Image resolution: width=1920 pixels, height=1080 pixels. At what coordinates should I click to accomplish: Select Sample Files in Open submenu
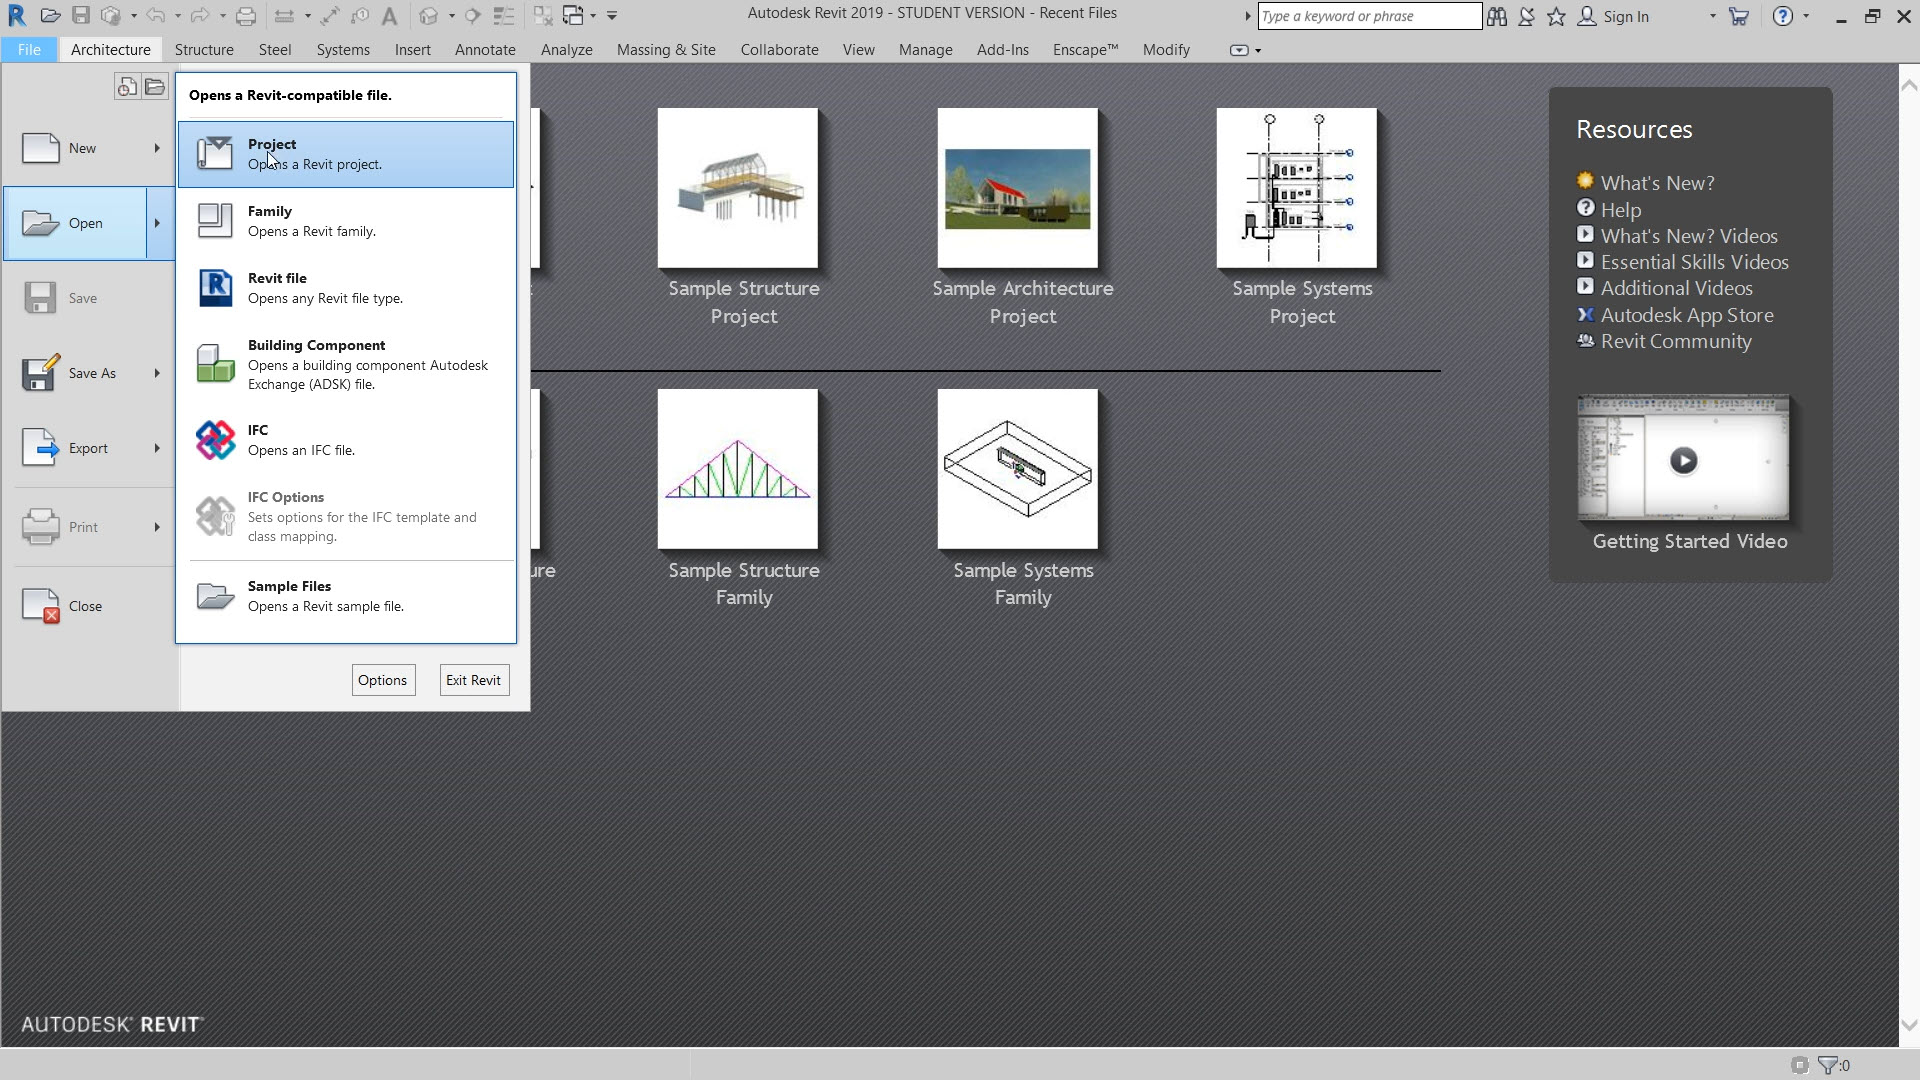pyautogui.click(x=346, y=596)
